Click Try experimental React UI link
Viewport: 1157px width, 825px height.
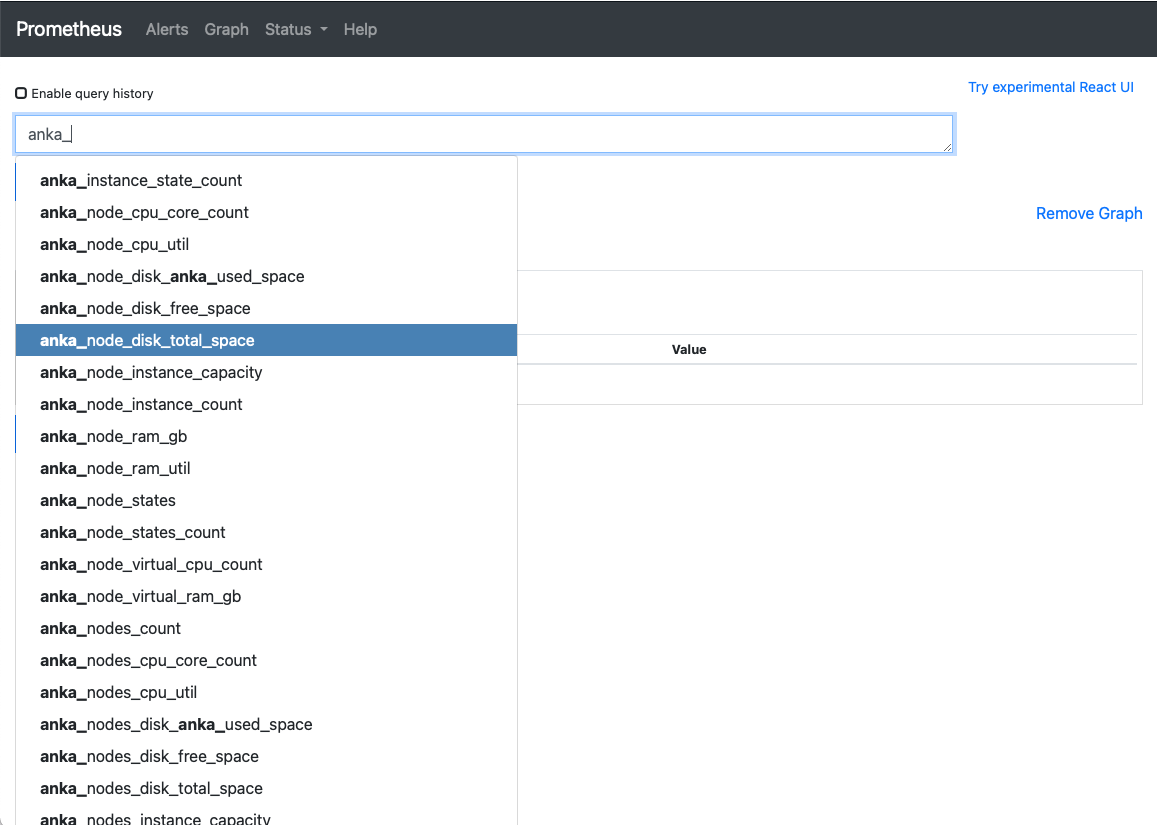coord(1051,87)
